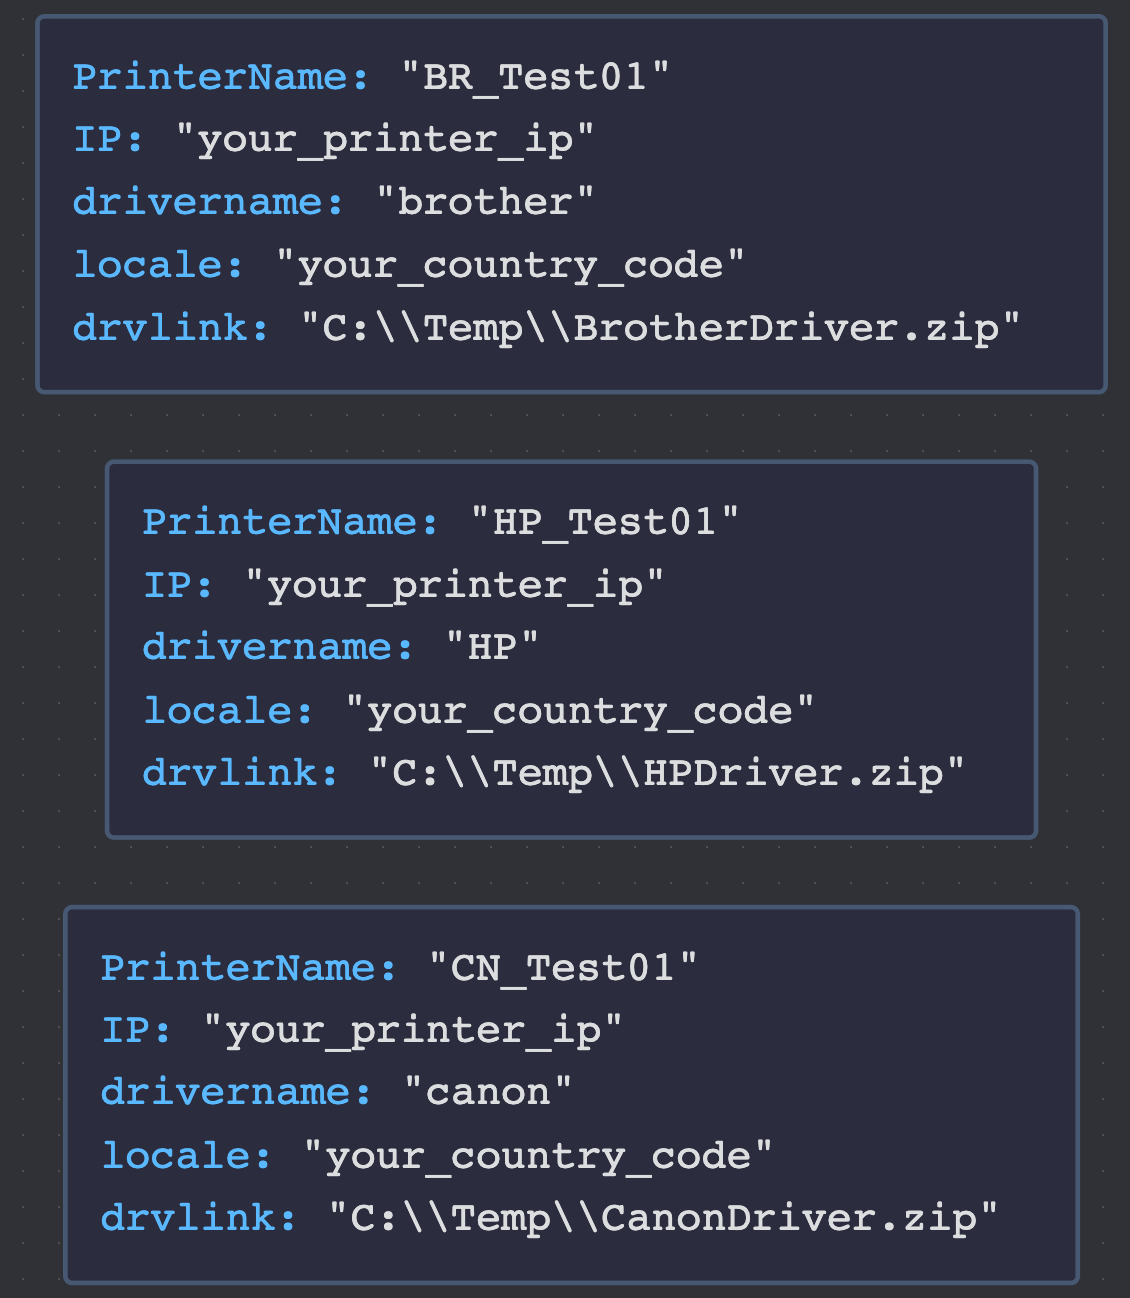This screenshot has width=1130, height=1298.
Task: Select the "HP_Test01" printer name text
Action: [x=605, y=522]
